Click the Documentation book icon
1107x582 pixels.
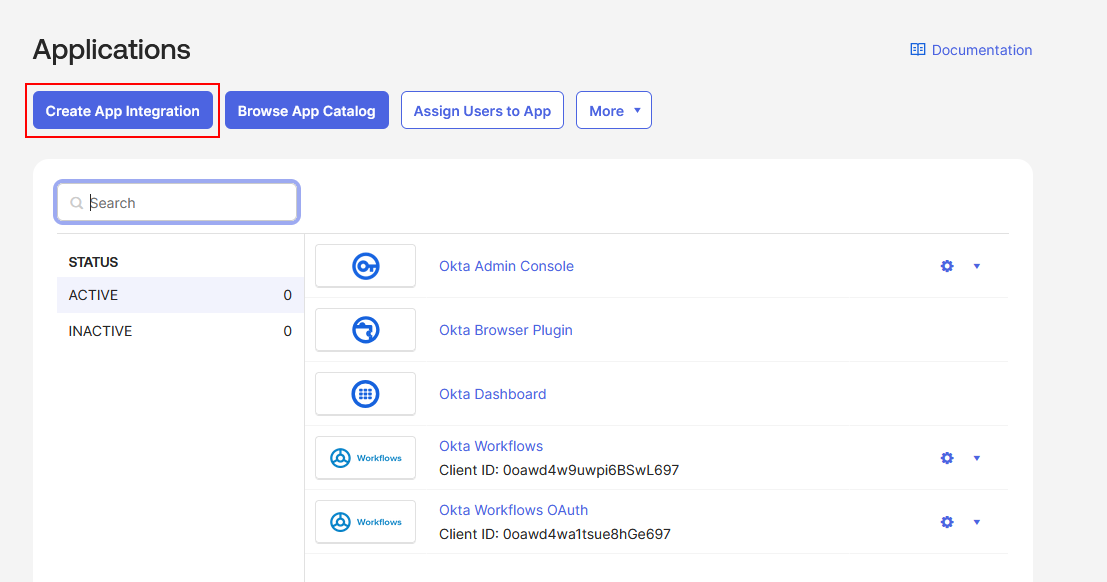tap(917, 50)
